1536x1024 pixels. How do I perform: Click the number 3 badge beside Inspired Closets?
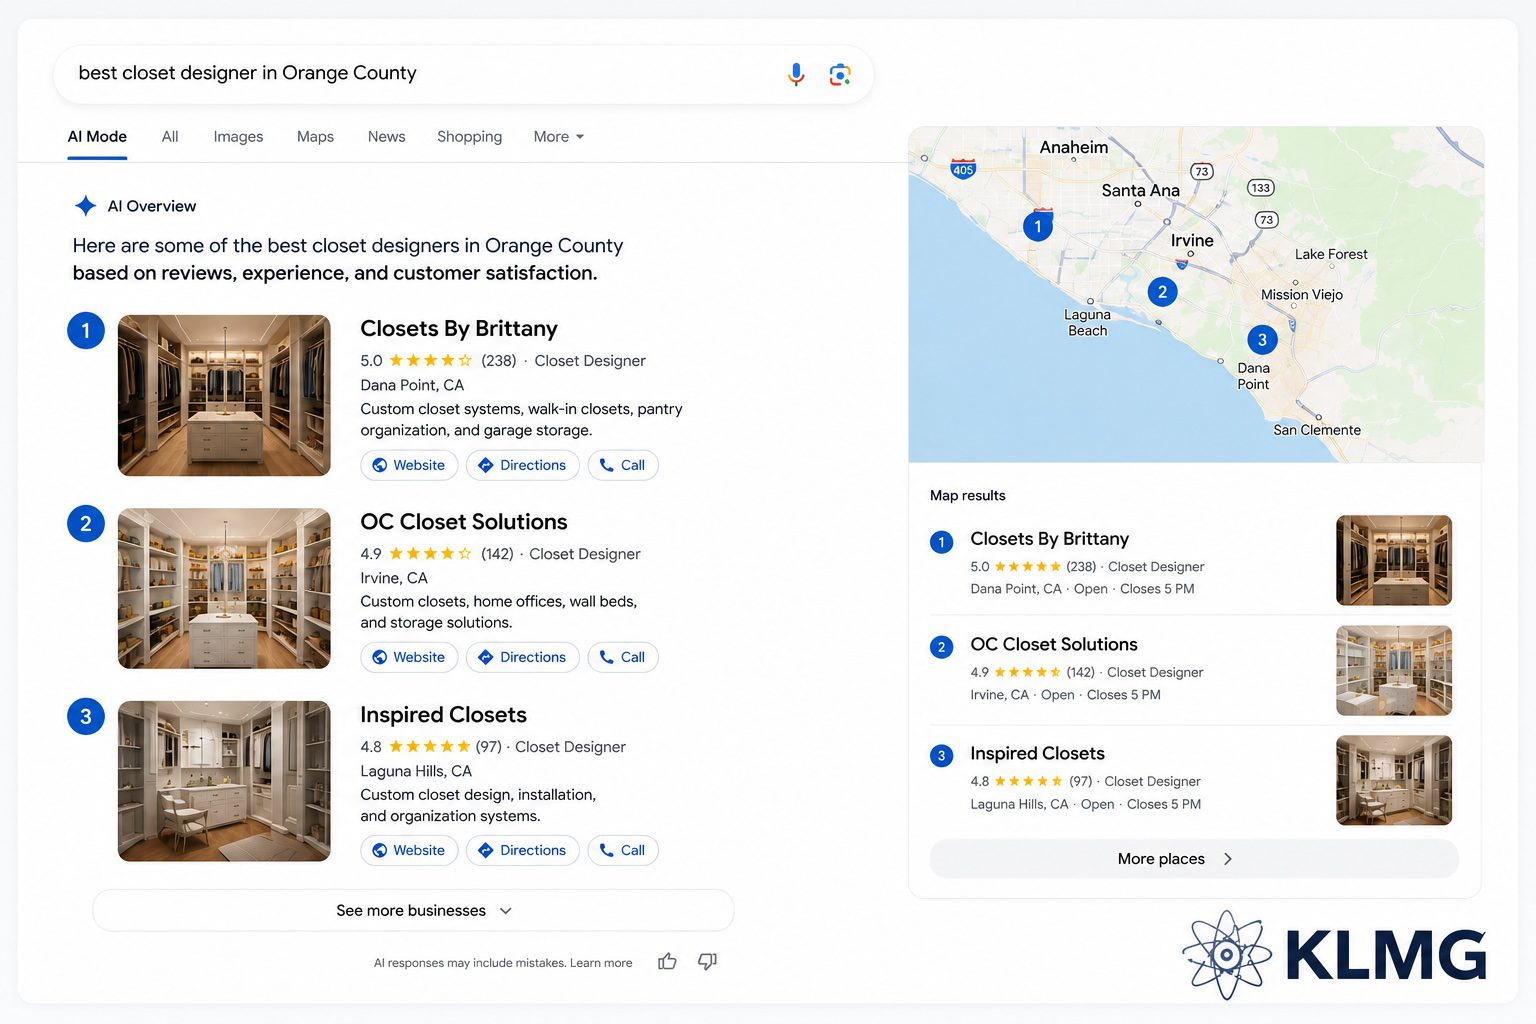point(86,717)
